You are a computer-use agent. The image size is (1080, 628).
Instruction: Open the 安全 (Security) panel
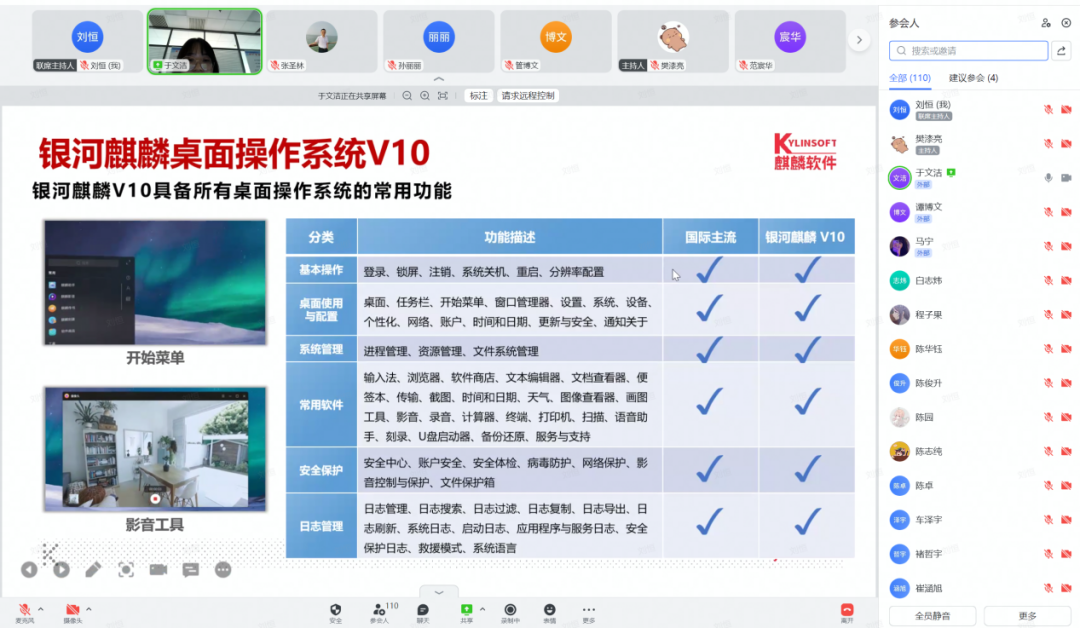click(336, 609)
